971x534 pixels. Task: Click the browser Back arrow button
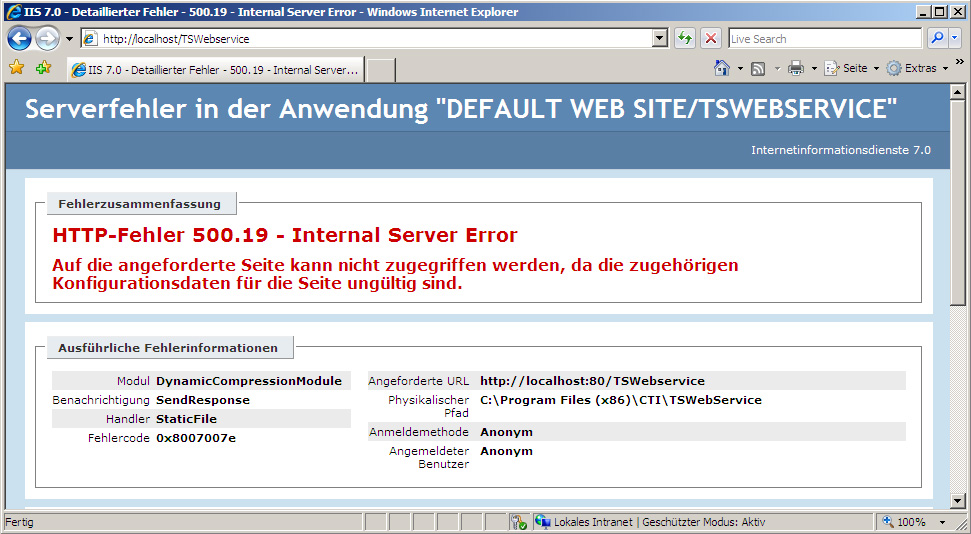click(19, 39)
